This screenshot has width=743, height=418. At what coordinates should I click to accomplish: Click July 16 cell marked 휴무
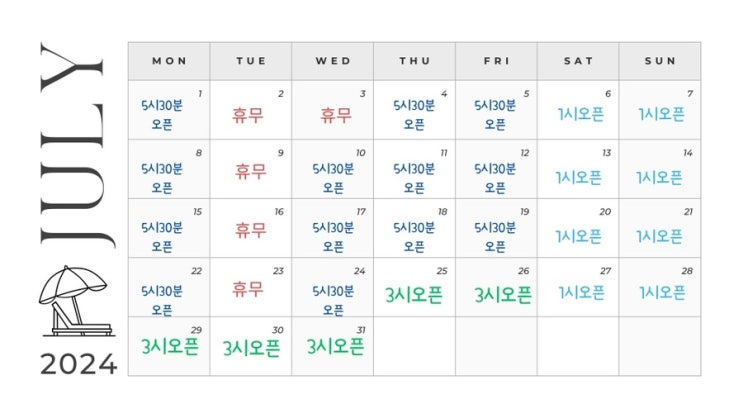(x=250, y=230)
